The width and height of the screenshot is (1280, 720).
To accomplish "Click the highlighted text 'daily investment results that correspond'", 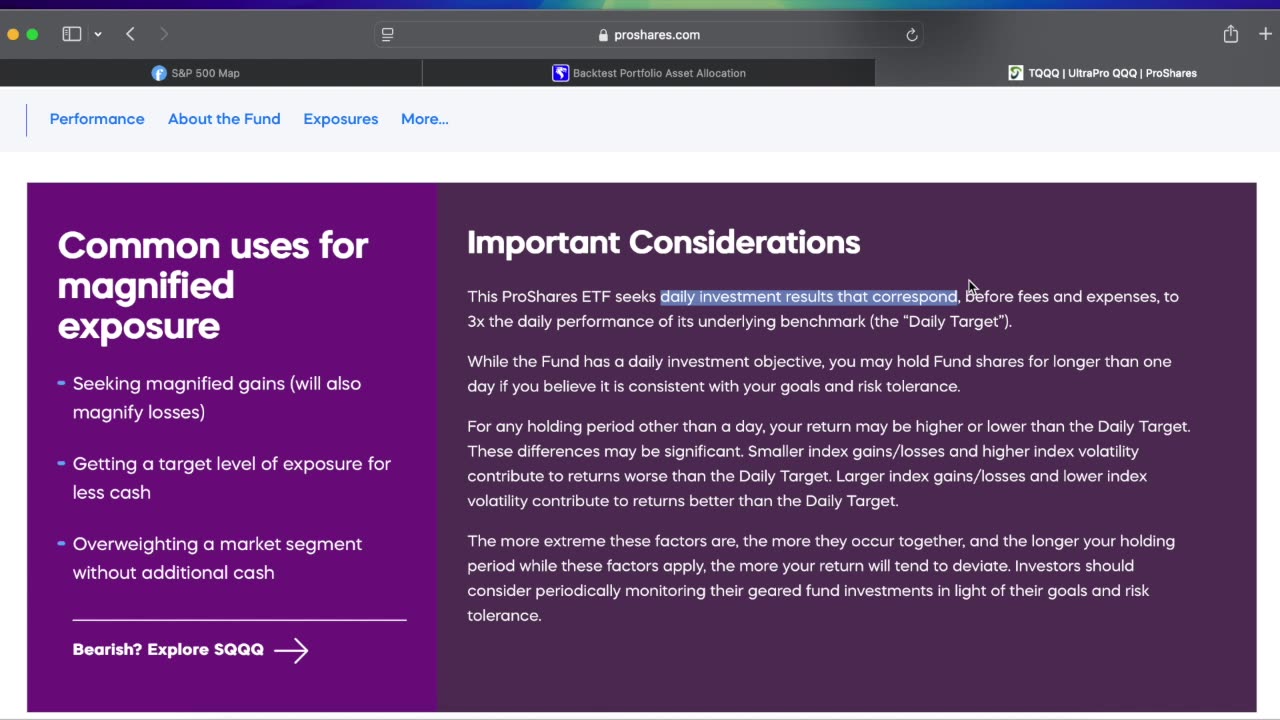I will click(808, 297).
